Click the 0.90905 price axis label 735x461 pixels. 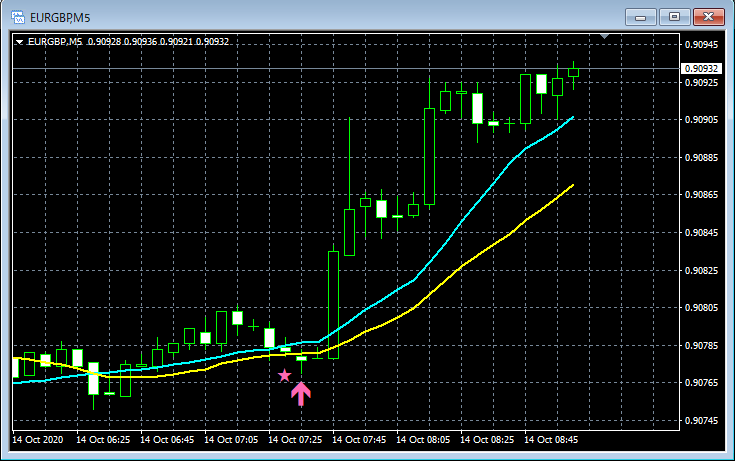point(701,120)
